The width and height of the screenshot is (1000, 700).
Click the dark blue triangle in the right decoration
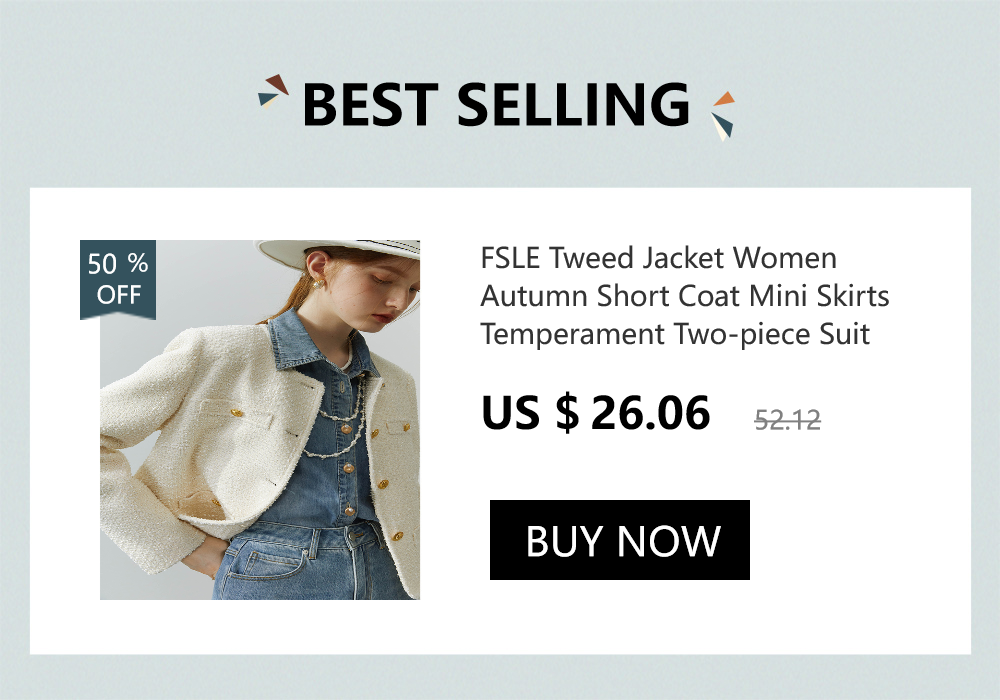tap(724, 124)
